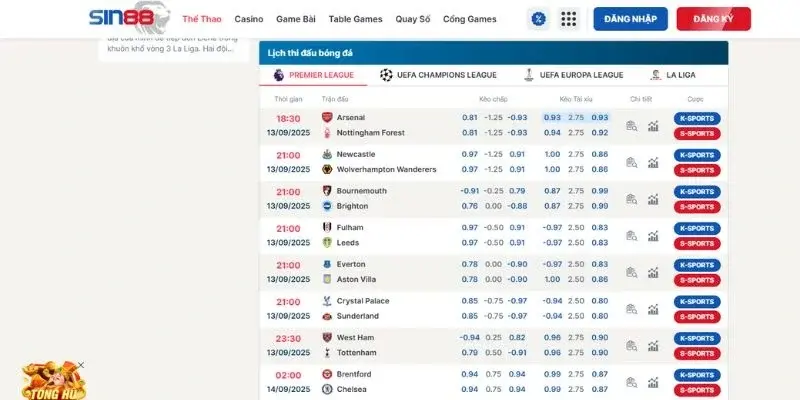
Task: Open match details icon for Arsenal match
Action: [632, 125]
